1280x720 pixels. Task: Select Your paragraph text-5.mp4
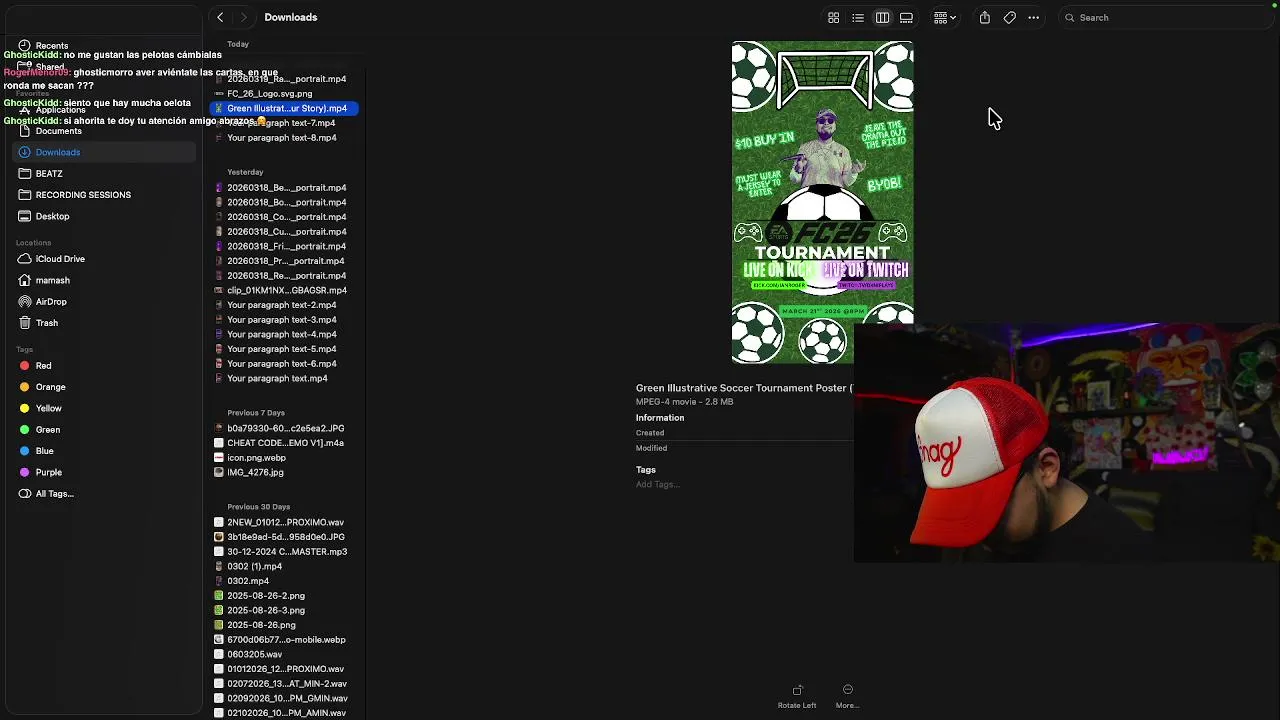click(284, 349)
